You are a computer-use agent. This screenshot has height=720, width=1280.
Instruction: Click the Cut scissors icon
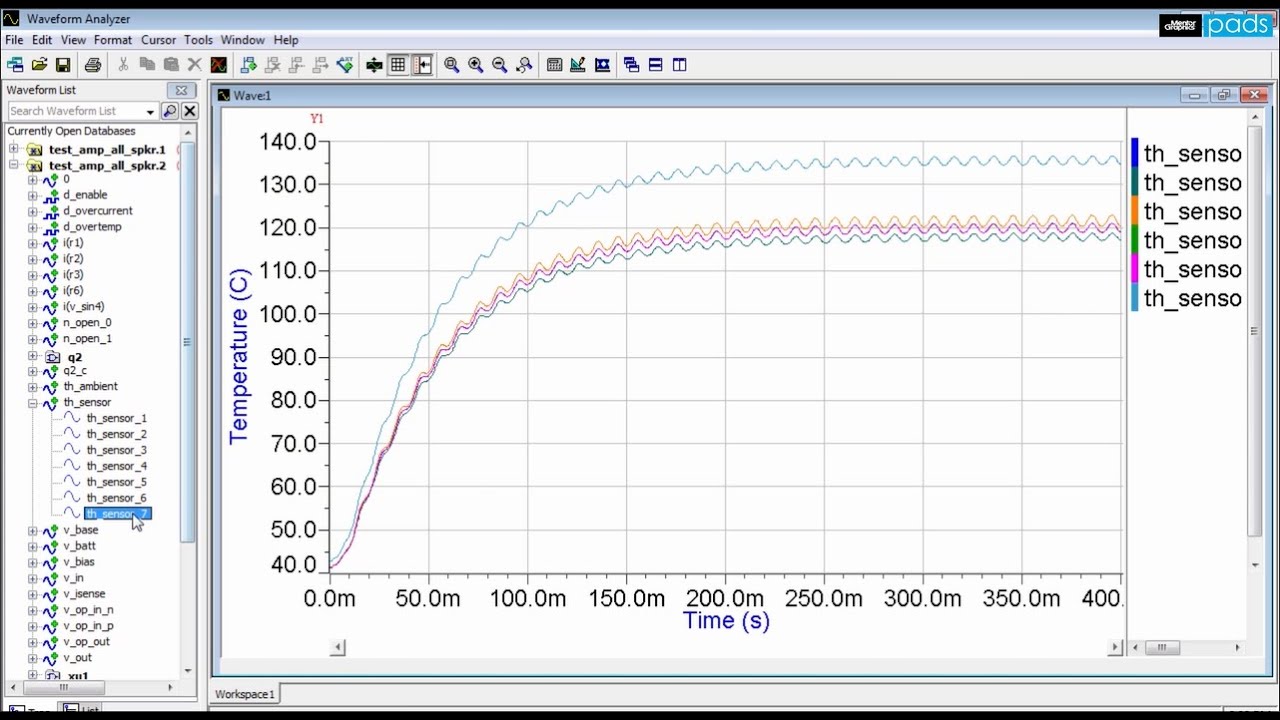(123, 65)
